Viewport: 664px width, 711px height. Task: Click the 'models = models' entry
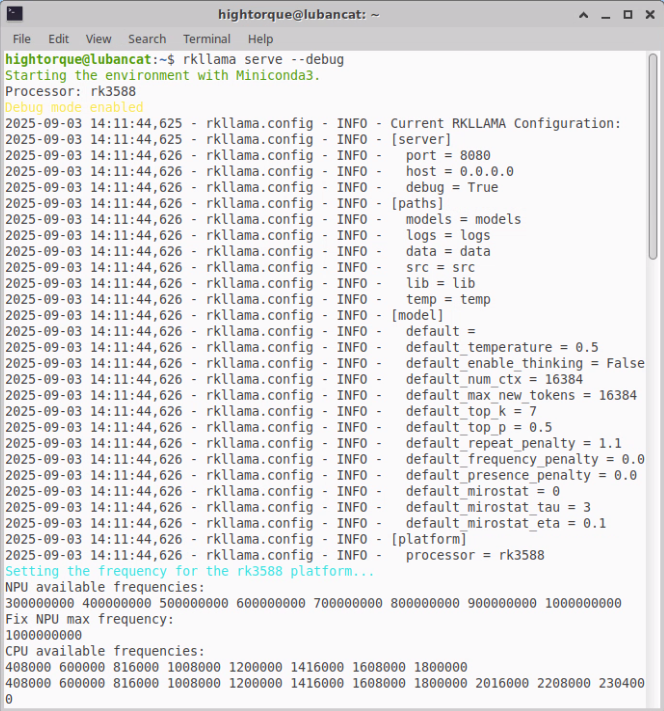point(464,219)
